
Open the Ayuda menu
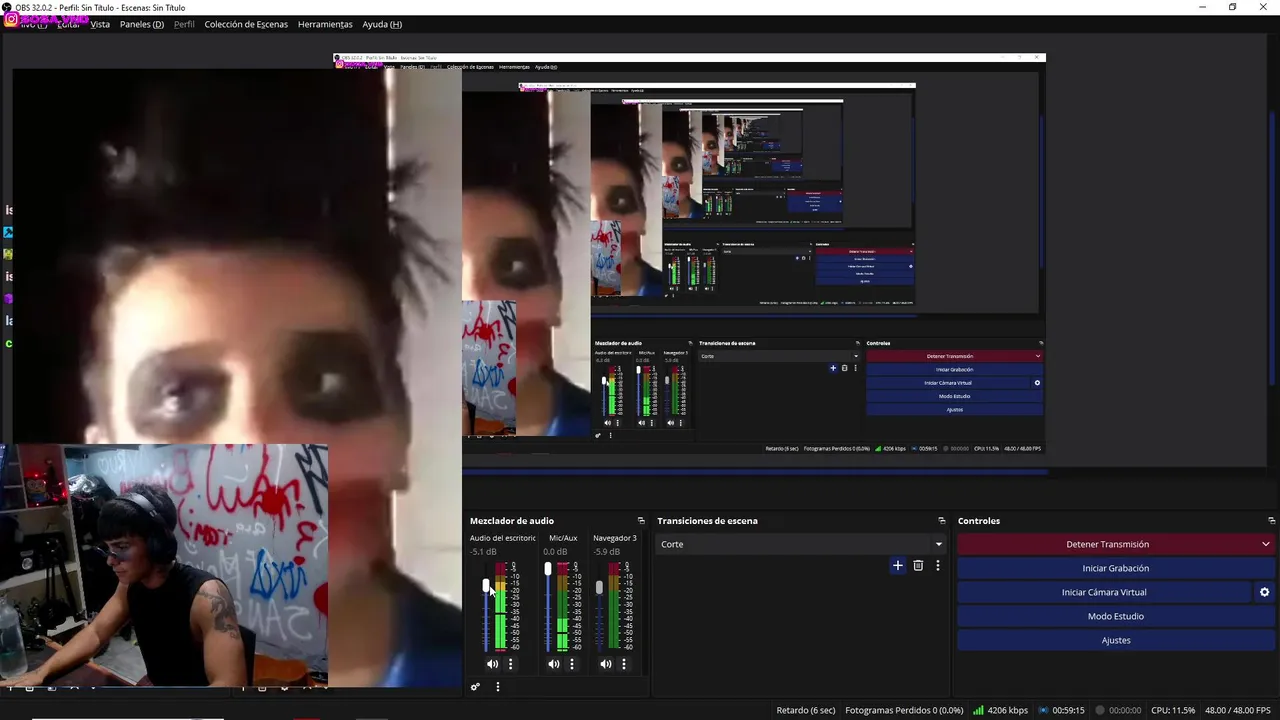pos(382,24)
